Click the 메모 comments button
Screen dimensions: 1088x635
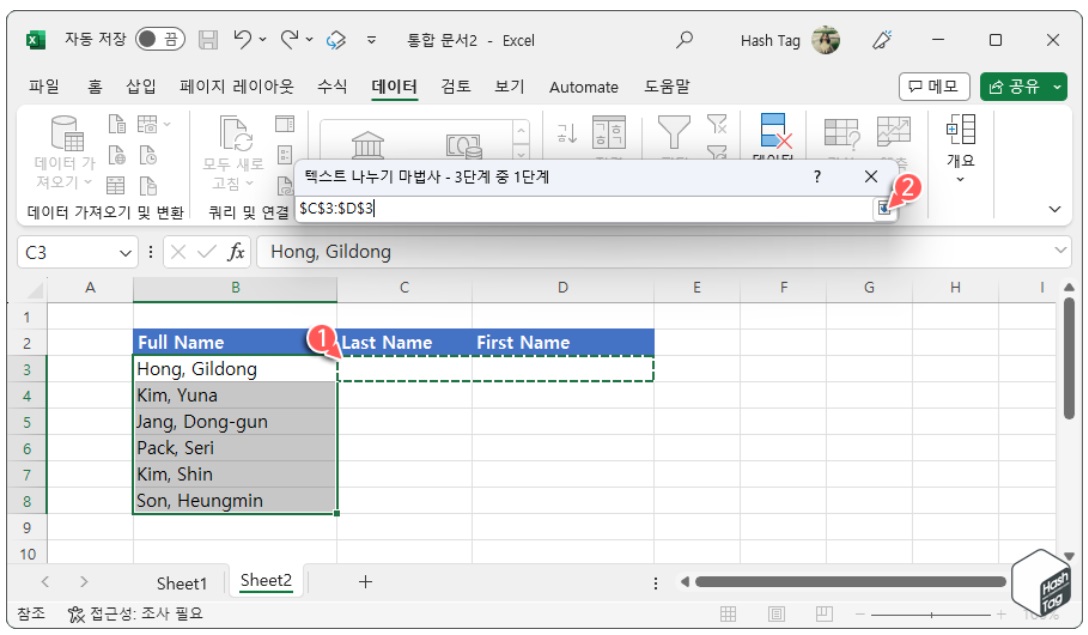point(934,87)
